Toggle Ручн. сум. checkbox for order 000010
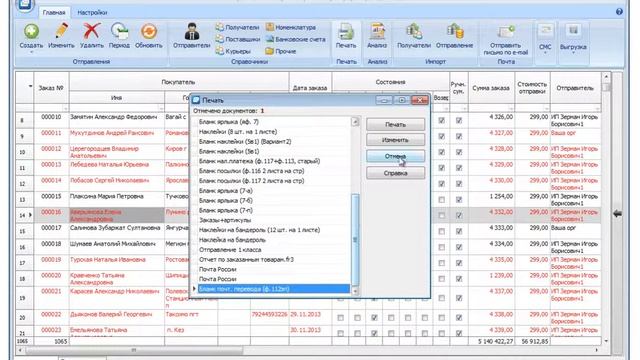The image size is (640, 360). pos(459,120)
